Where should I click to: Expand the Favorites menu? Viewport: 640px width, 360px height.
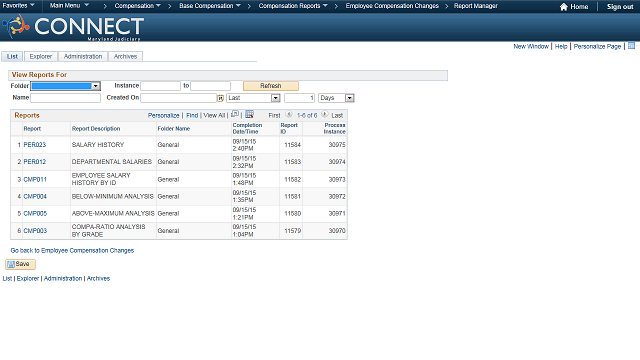[x=18, y=6]
